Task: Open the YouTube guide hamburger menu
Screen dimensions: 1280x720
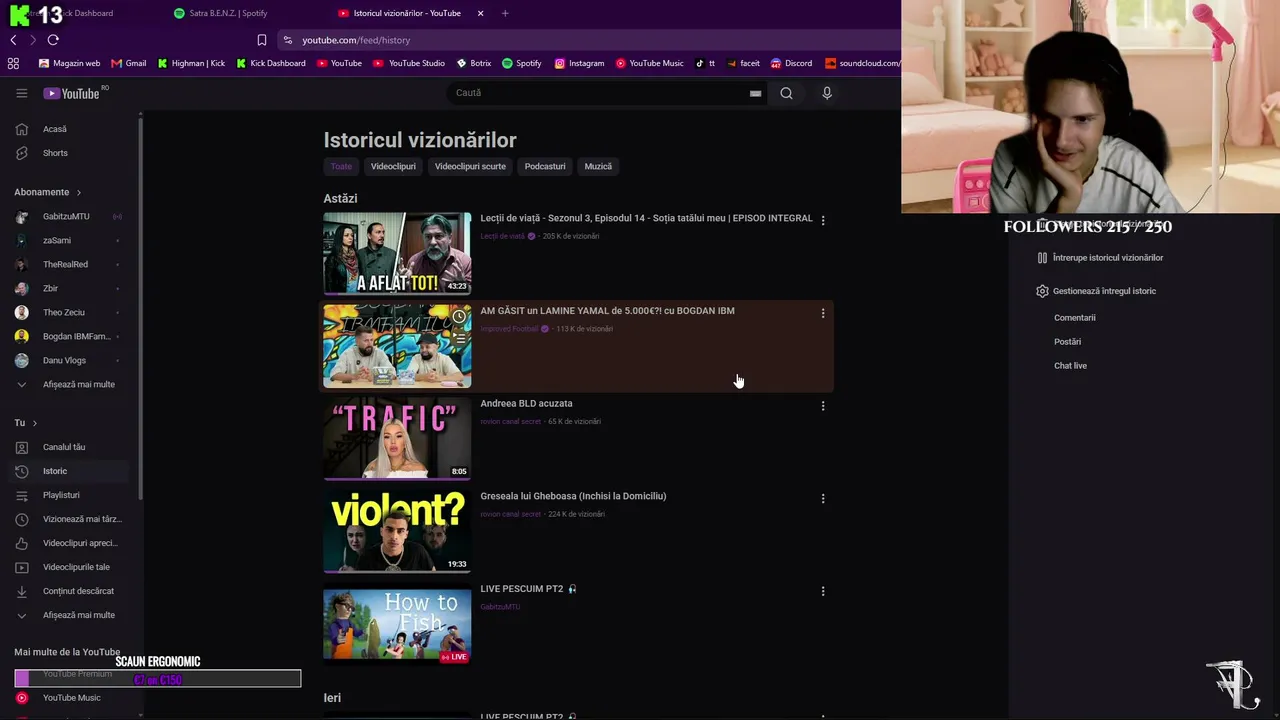Action: [x=21, y=93]
